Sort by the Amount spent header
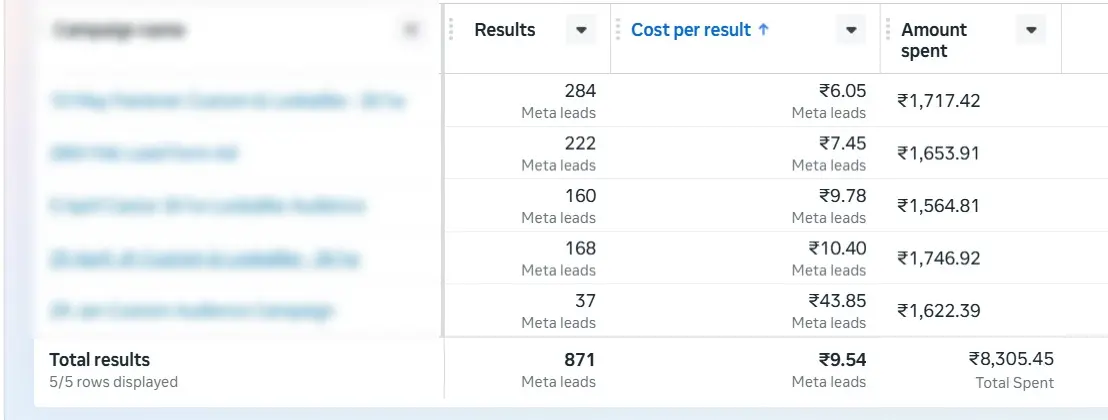Image resolution: width=1108 pixels, height=420 pixels. [x=933, y=40]
